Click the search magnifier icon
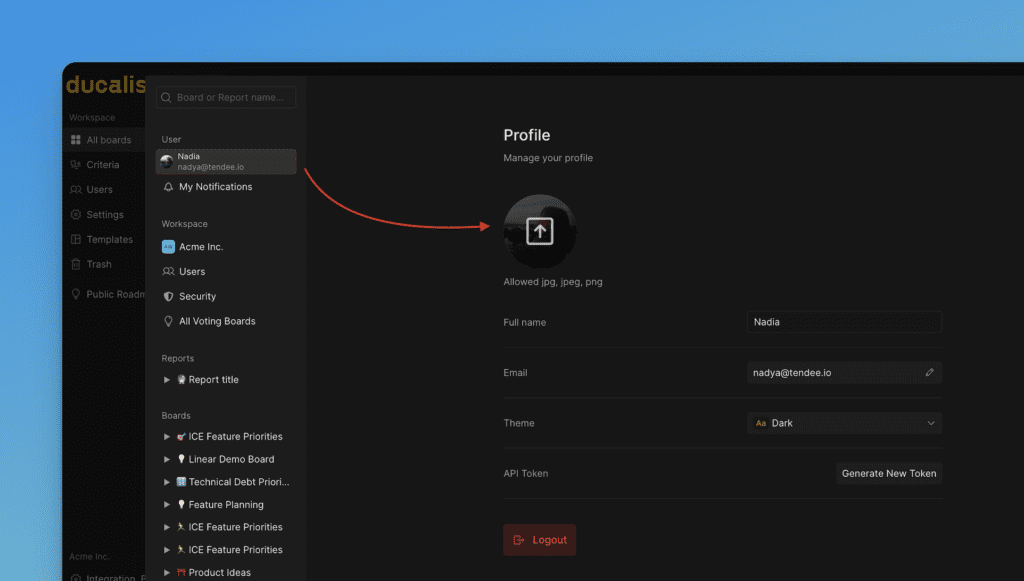Screen dimensions: 1024x581 [x=166, y=98]
